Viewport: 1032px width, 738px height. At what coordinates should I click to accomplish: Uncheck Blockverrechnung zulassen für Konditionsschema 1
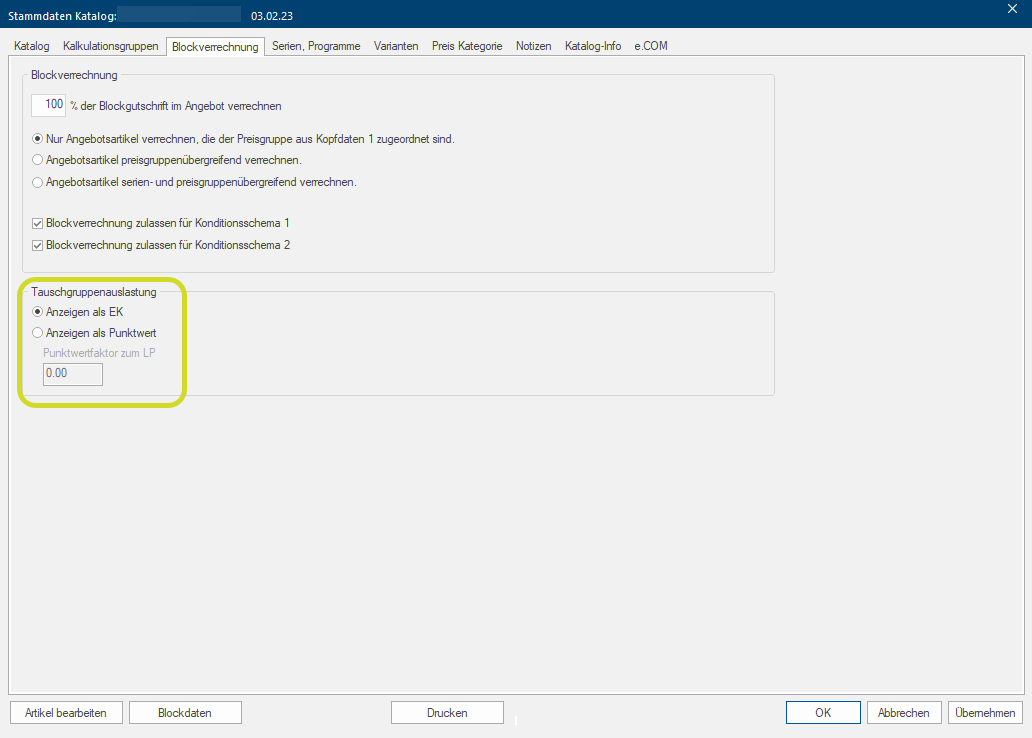coord(38,223)
